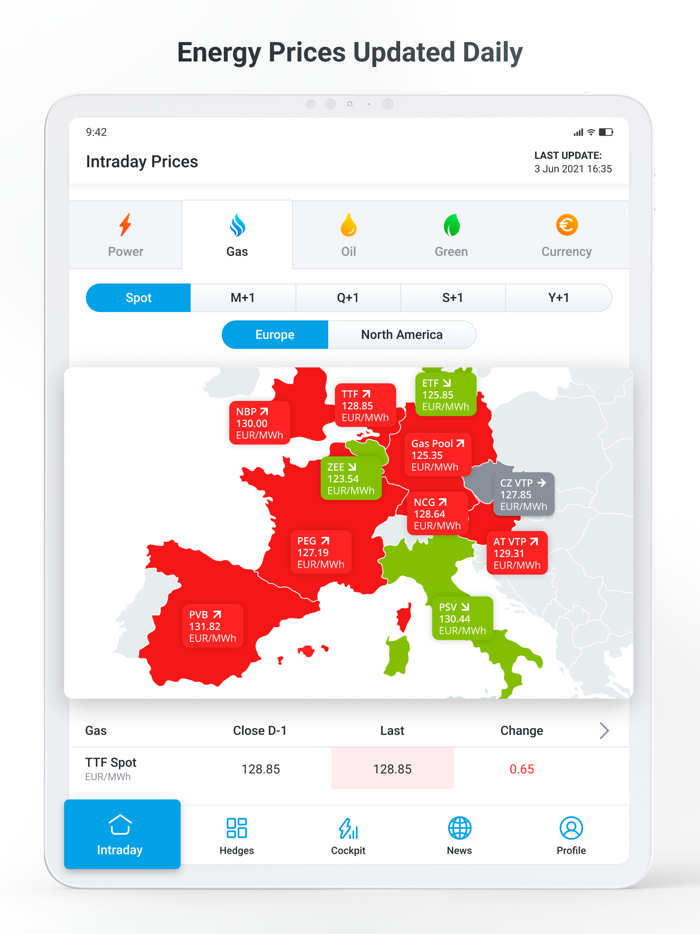Return to Intraday home screen
Image resolution: width=700 pixels, height=934 pixels.
122,834
